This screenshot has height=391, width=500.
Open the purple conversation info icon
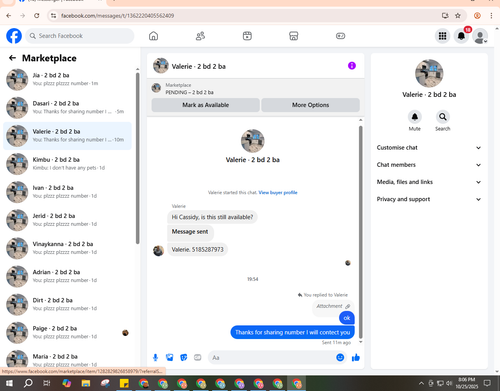(x=352, y=66)
